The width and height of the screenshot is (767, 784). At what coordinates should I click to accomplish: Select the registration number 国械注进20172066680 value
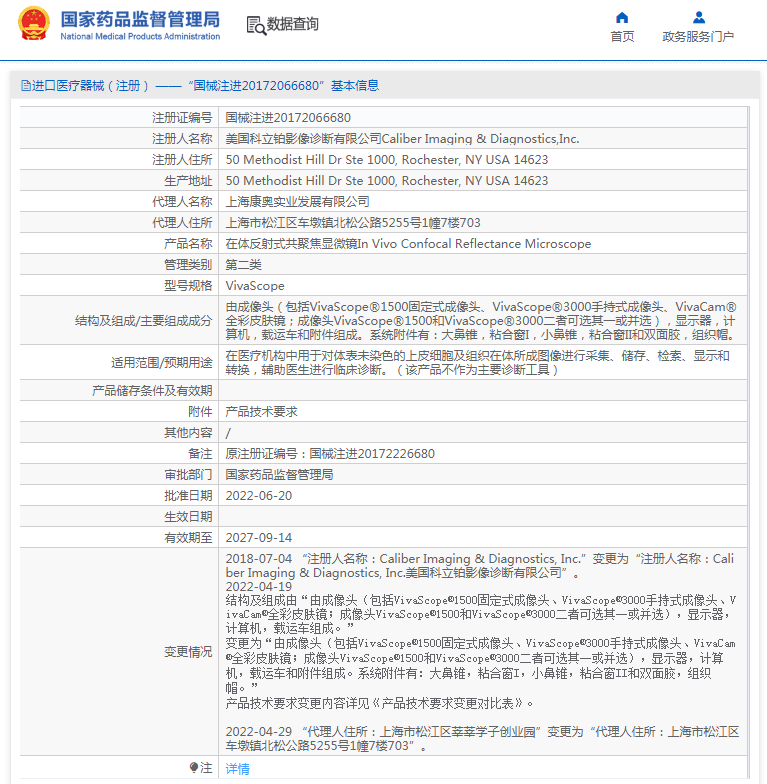pyautogui.click(x=288, y=118)
